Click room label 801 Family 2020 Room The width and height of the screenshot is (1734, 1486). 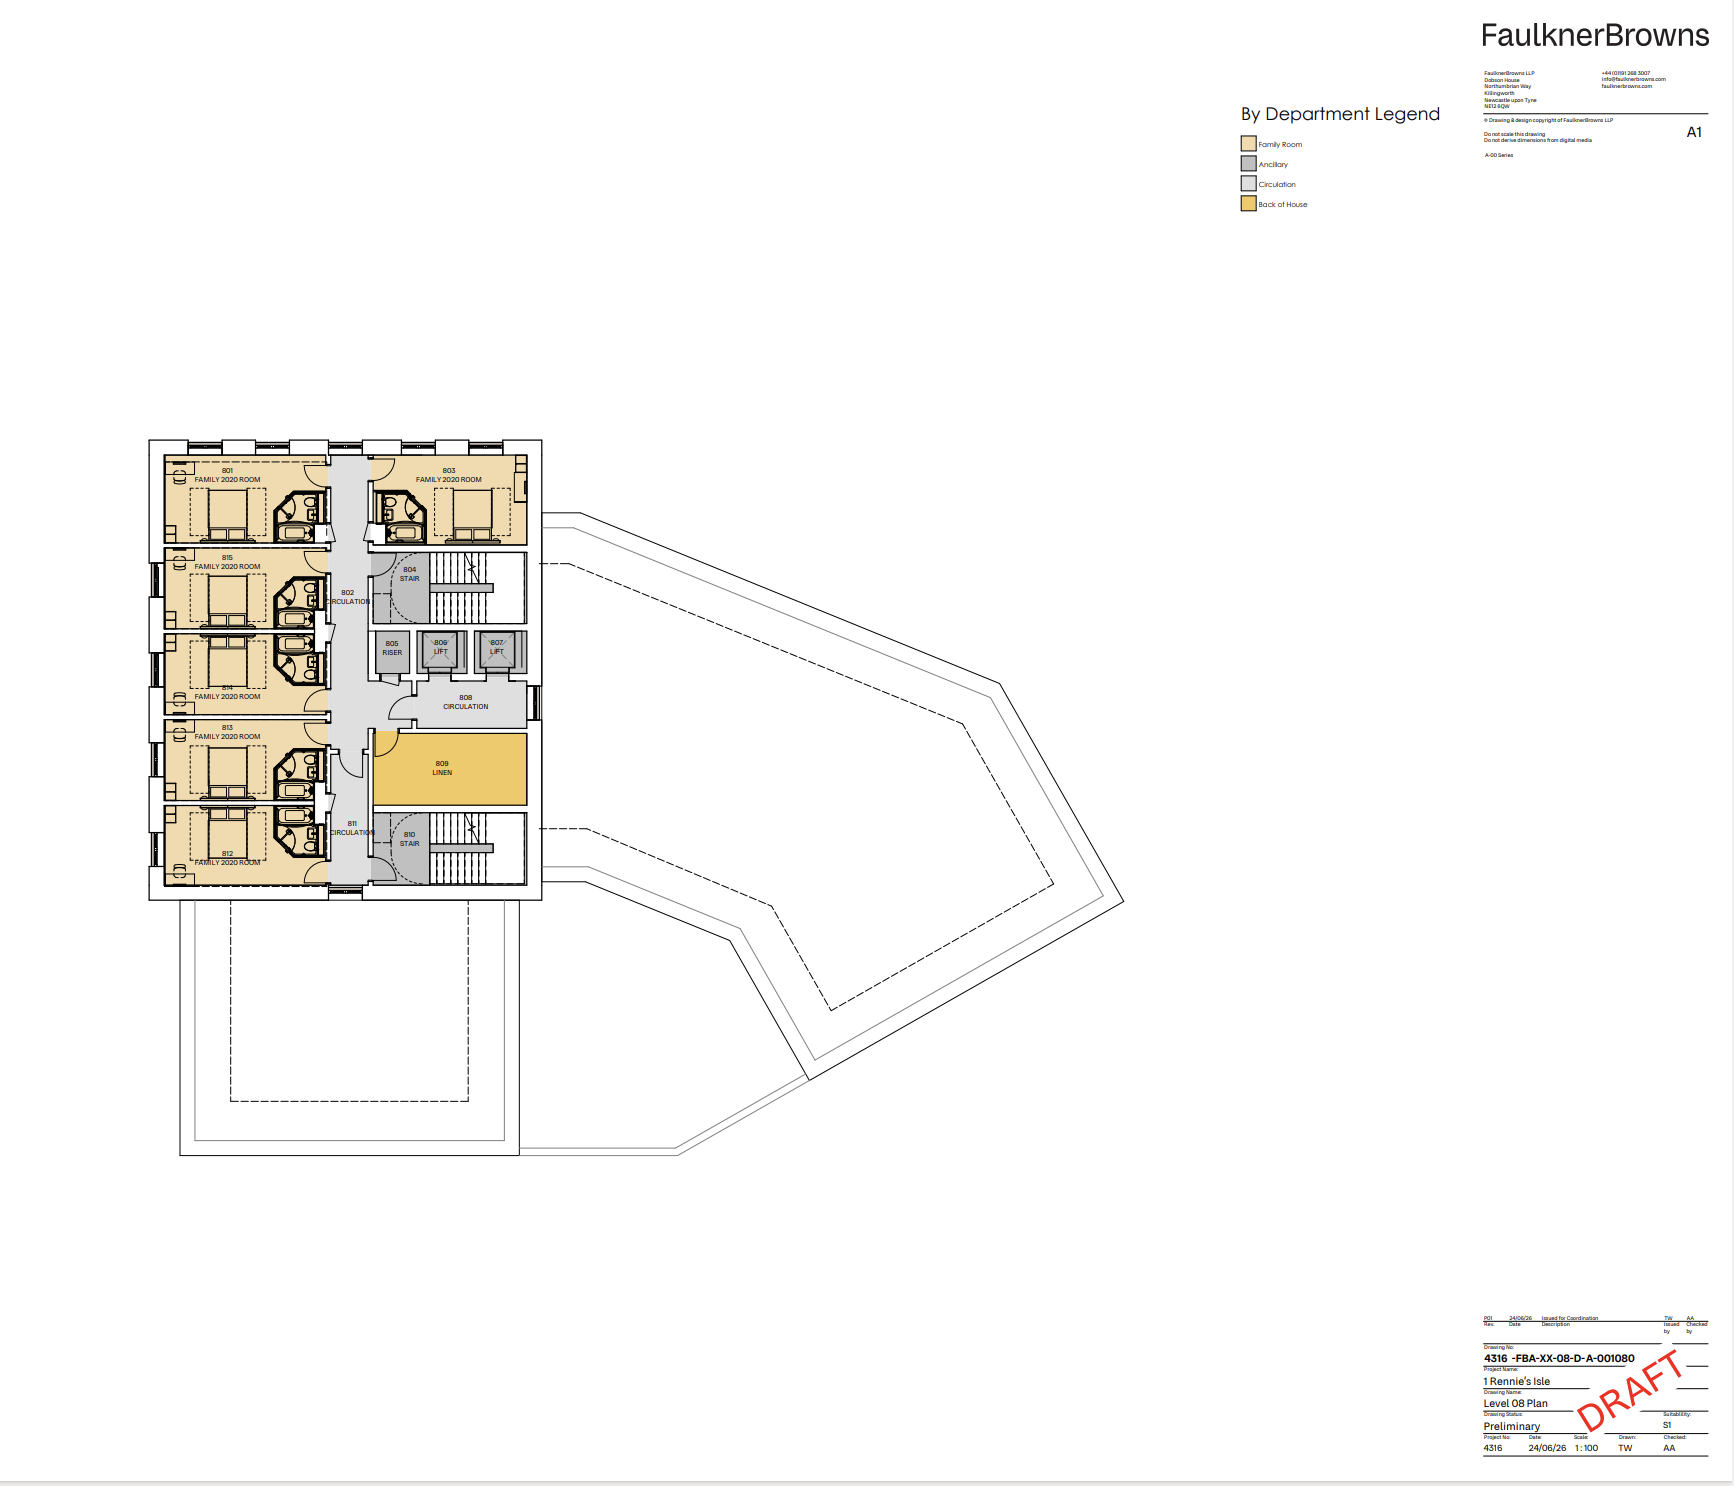tap(227, 475)
